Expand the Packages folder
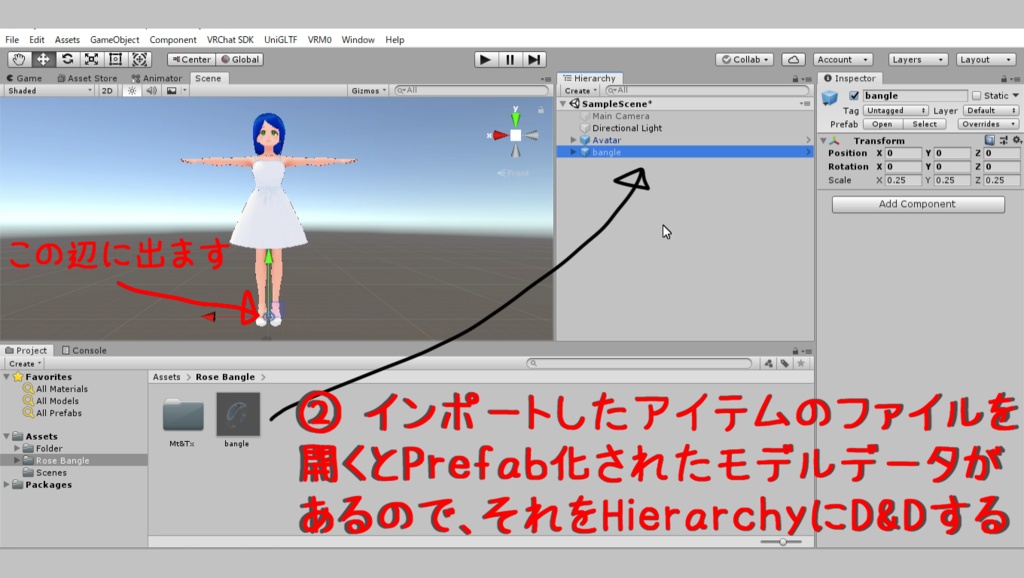Image resolution: width=1024 pixels, height=578 pixels. click(x=7, y=485)
